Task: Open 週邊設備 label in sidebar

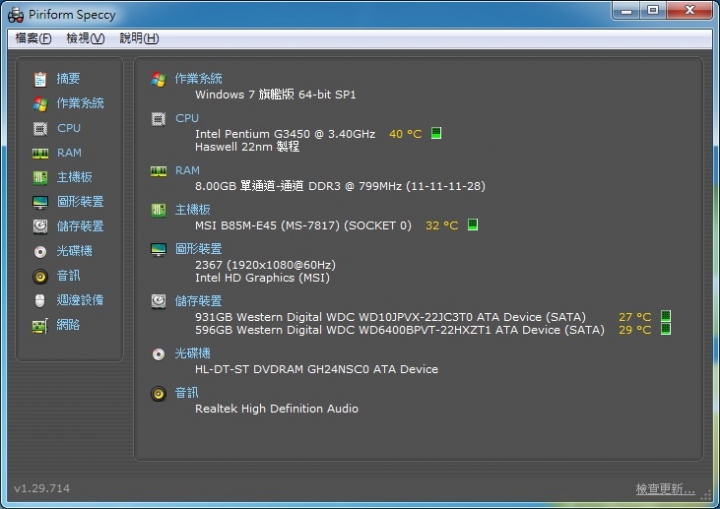Action: pyautogui.click(x=80, y=300)
